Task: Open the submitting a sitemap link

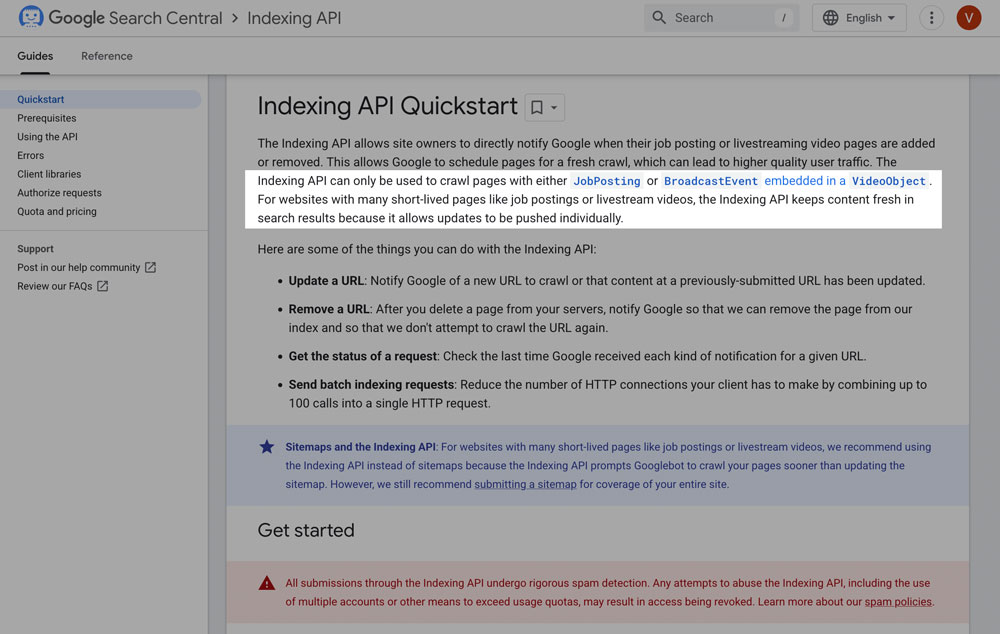Action: pyautogui.click(x=525, y=484)
